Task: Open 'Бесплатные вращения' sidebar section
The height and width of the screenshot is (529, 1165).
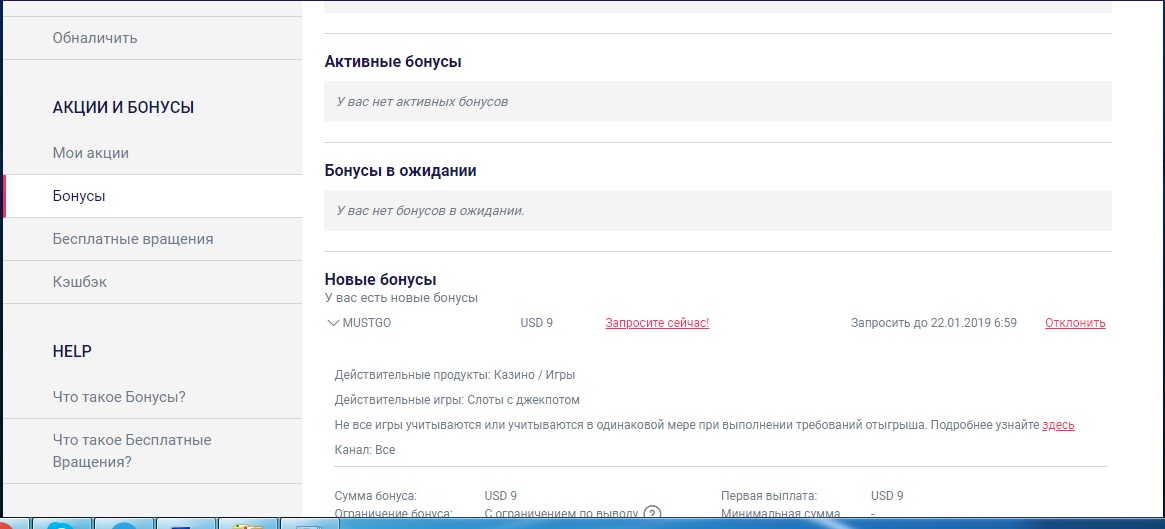Action: (133, 239)
